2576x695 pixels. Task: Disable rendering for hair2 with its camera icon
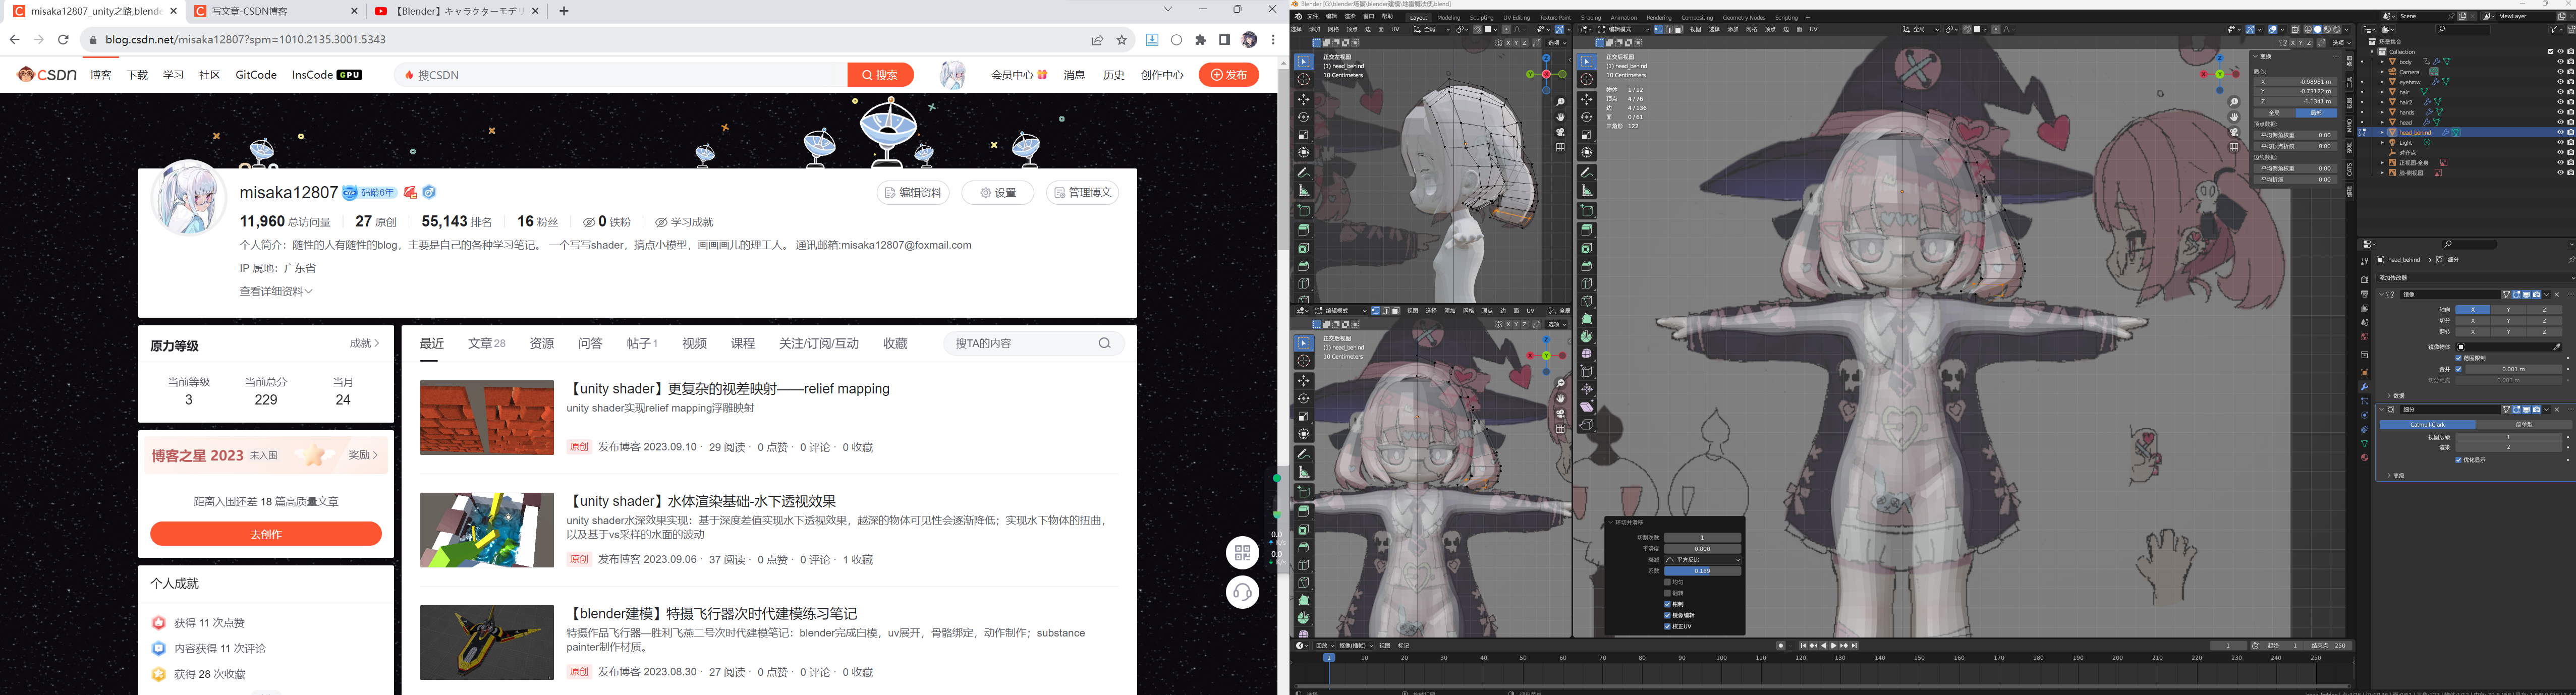[2571, 102]
